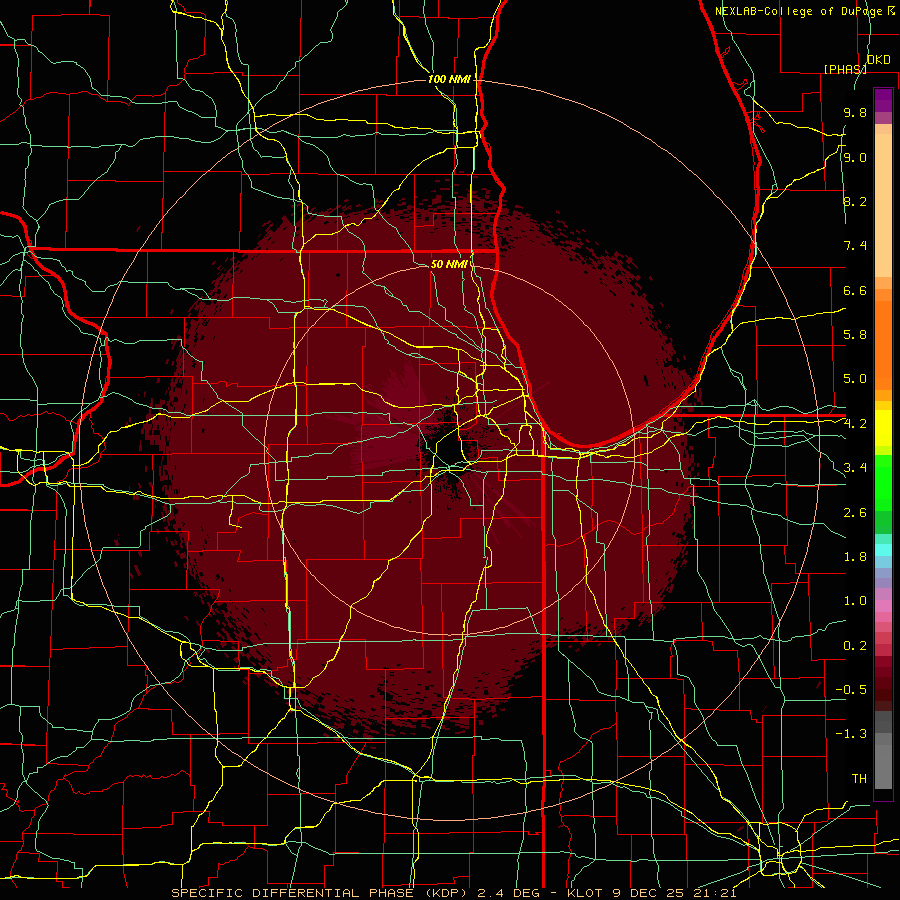The height and width of the screenshot is (900, 900).
Task: Click the [PHAS] legend header
Action: tap(845, 69)
